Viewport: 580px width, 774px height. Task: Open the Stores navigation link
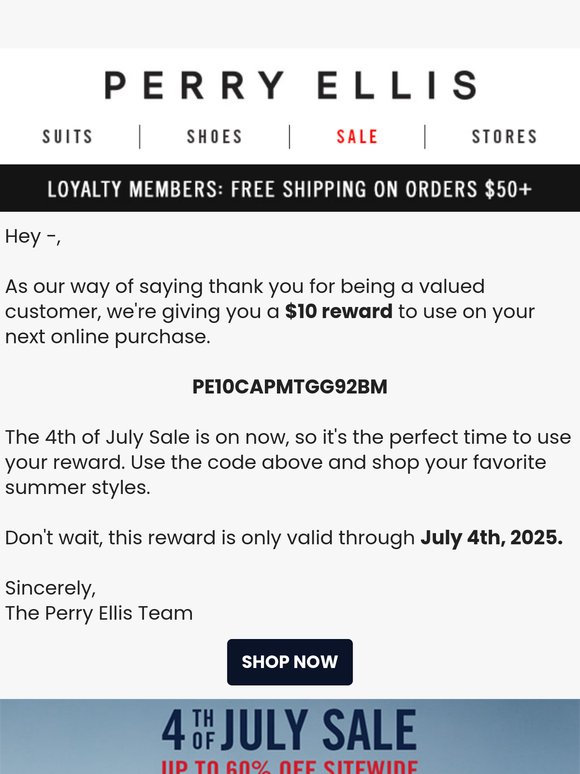[504, 137]
